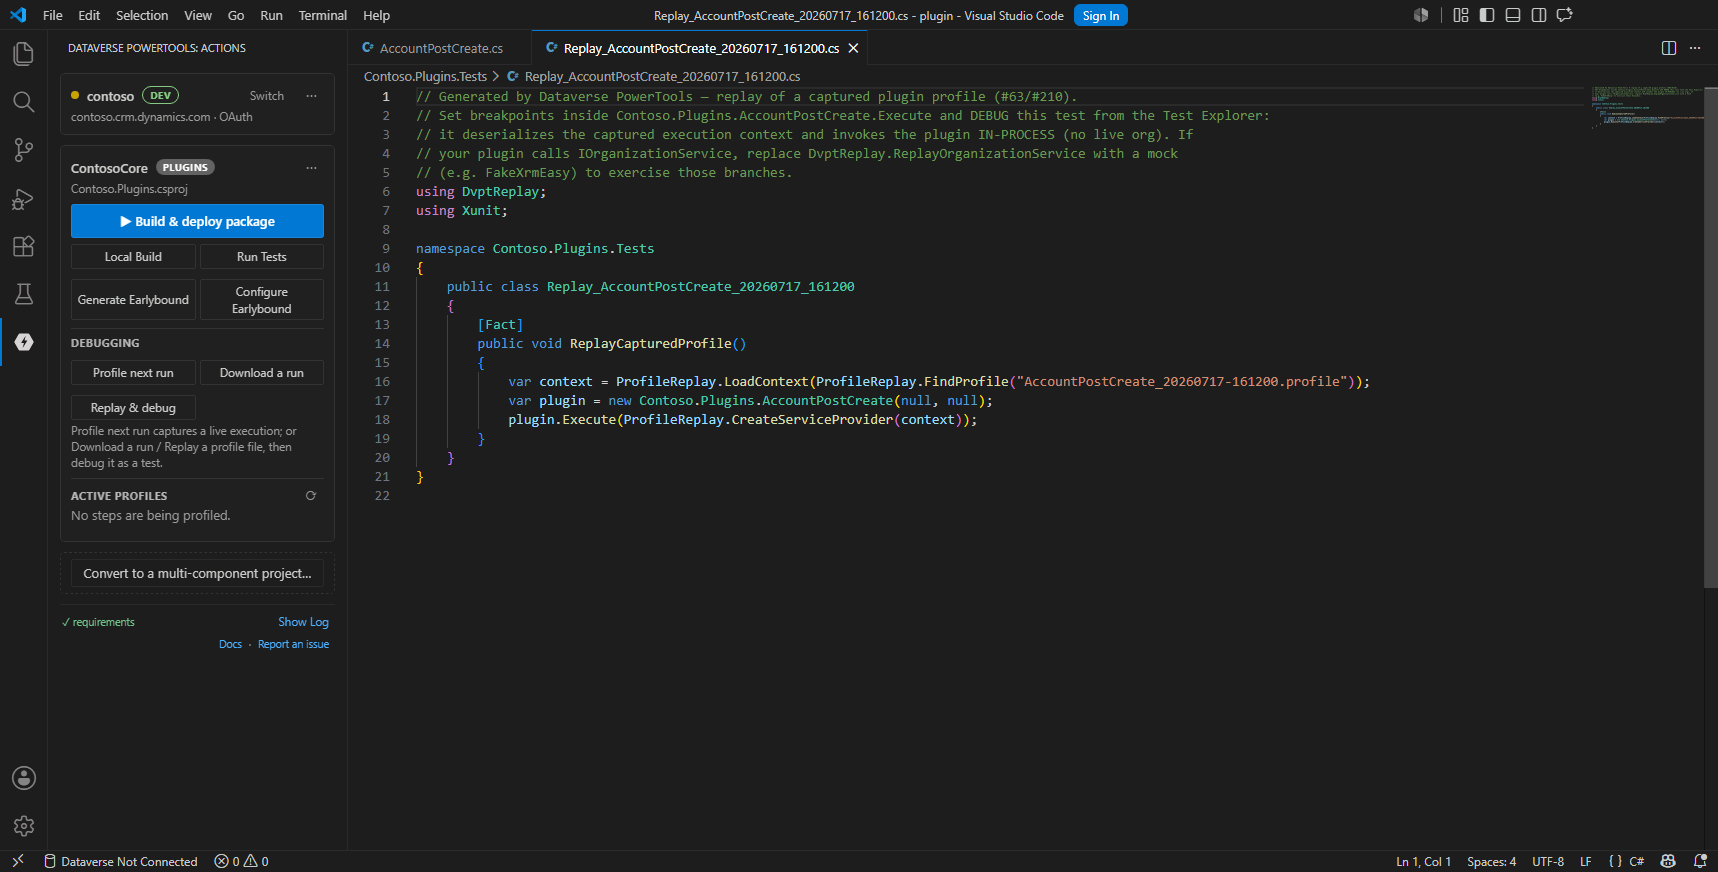Click the split editor right icon
This screenshot has width=1718, height=872.
click(x=1669, y=48)
